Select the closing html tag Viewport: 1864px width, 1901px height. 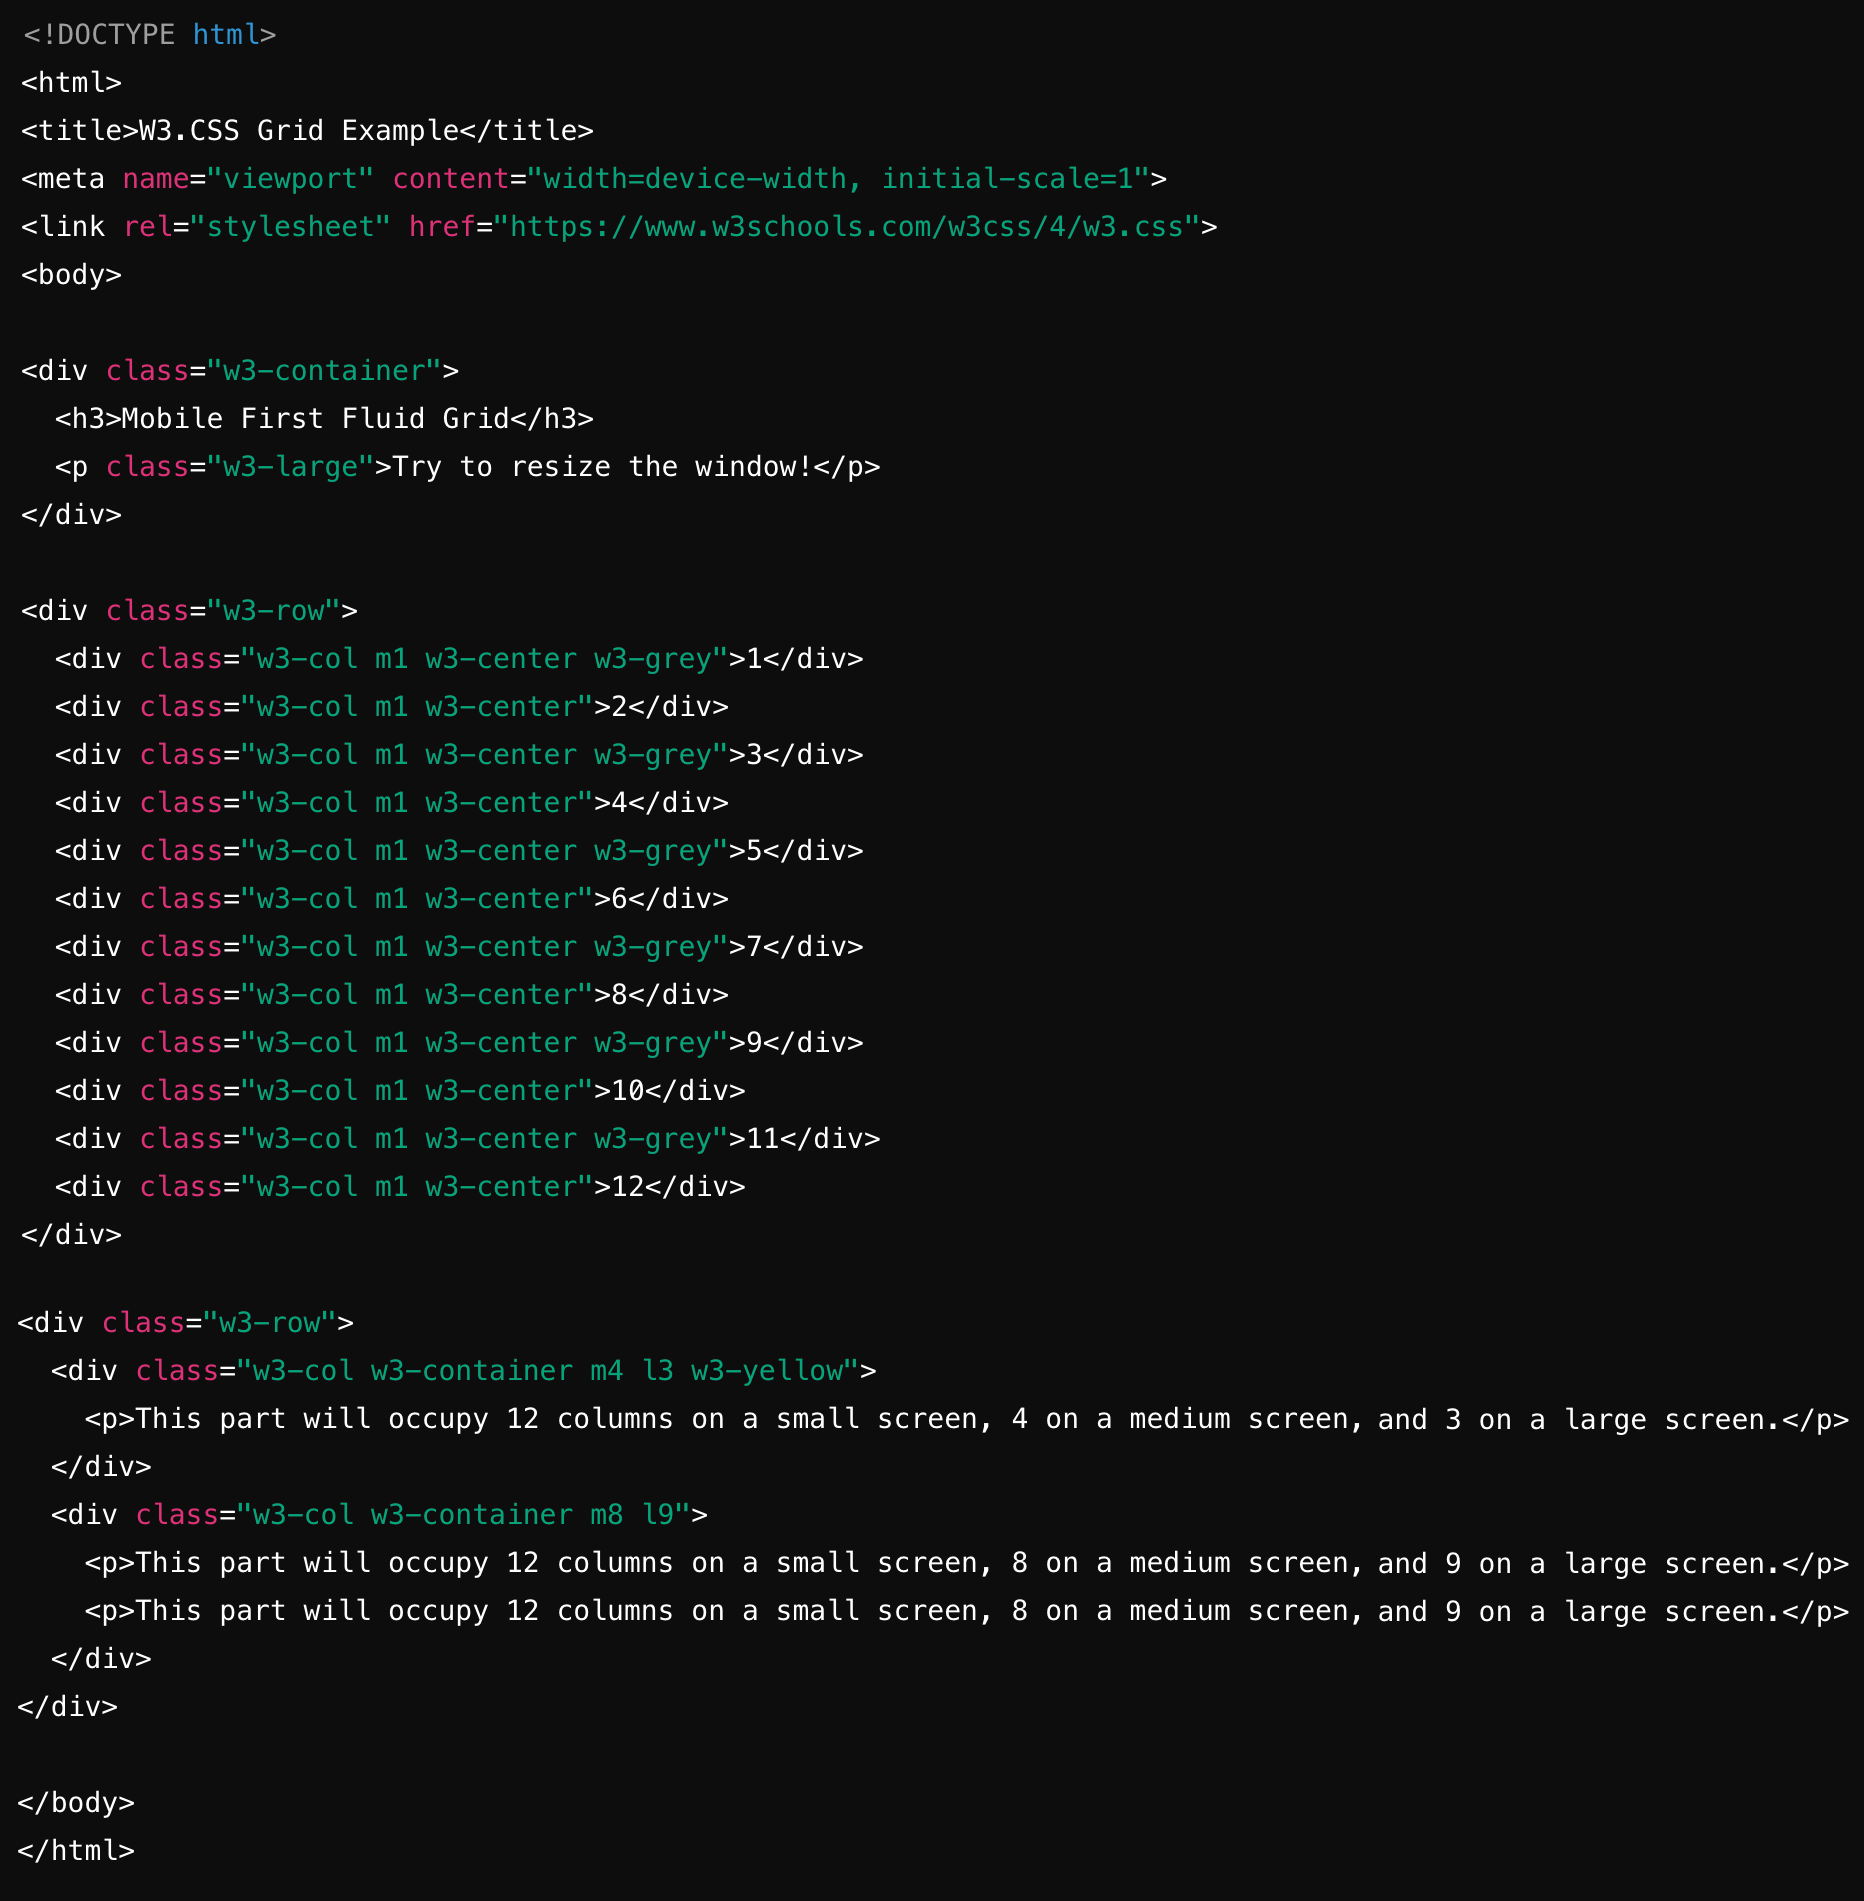(x=75, y=1850)
